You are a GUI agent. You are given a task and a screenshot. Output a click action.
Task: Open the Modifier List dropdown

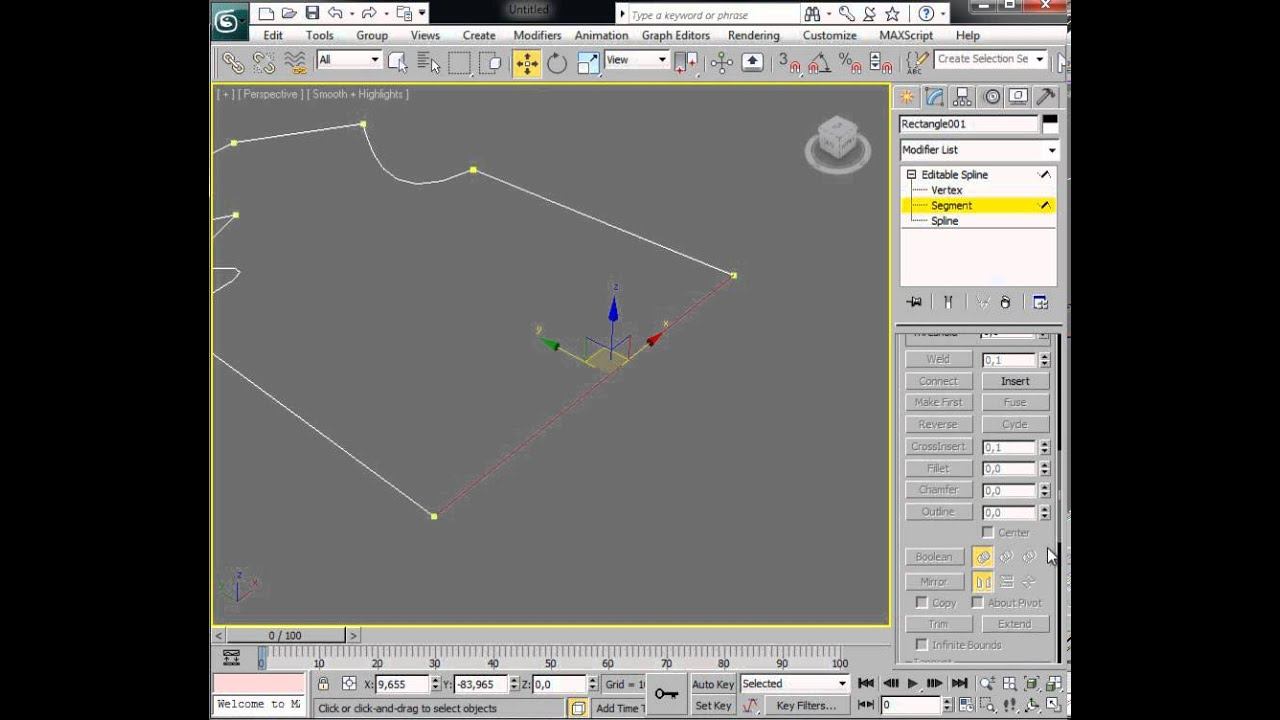pyautogui.click(x=978, y=150)
